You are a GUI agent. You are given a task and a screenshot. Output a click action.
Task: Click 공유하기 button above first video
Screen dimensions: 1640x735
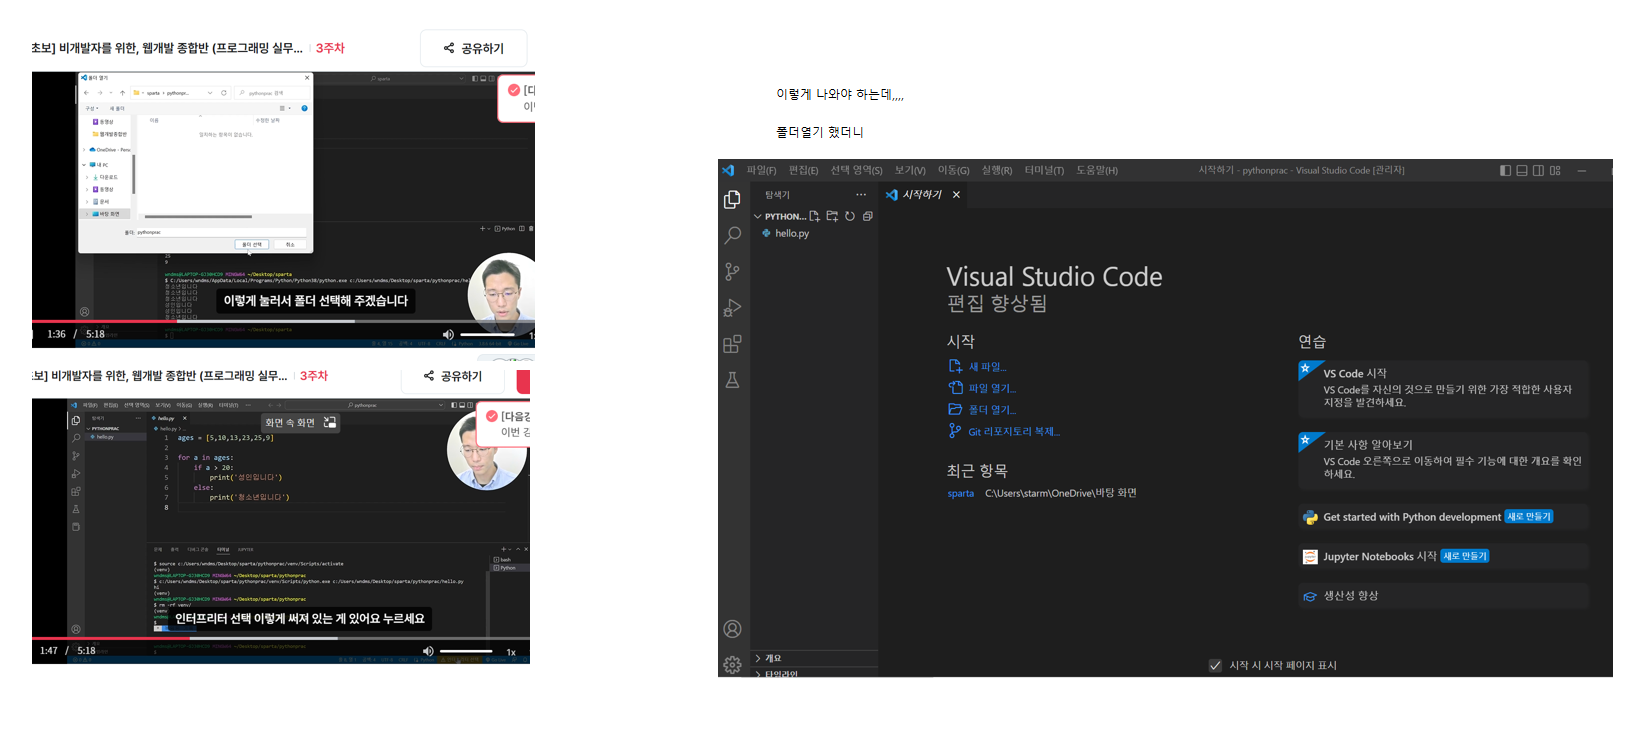click(473, 48)
